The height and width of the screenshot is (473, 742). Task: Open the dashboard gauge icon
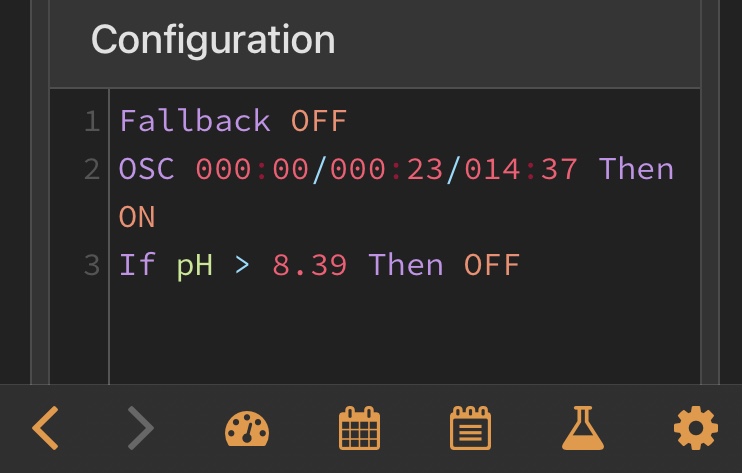[246, 429]
